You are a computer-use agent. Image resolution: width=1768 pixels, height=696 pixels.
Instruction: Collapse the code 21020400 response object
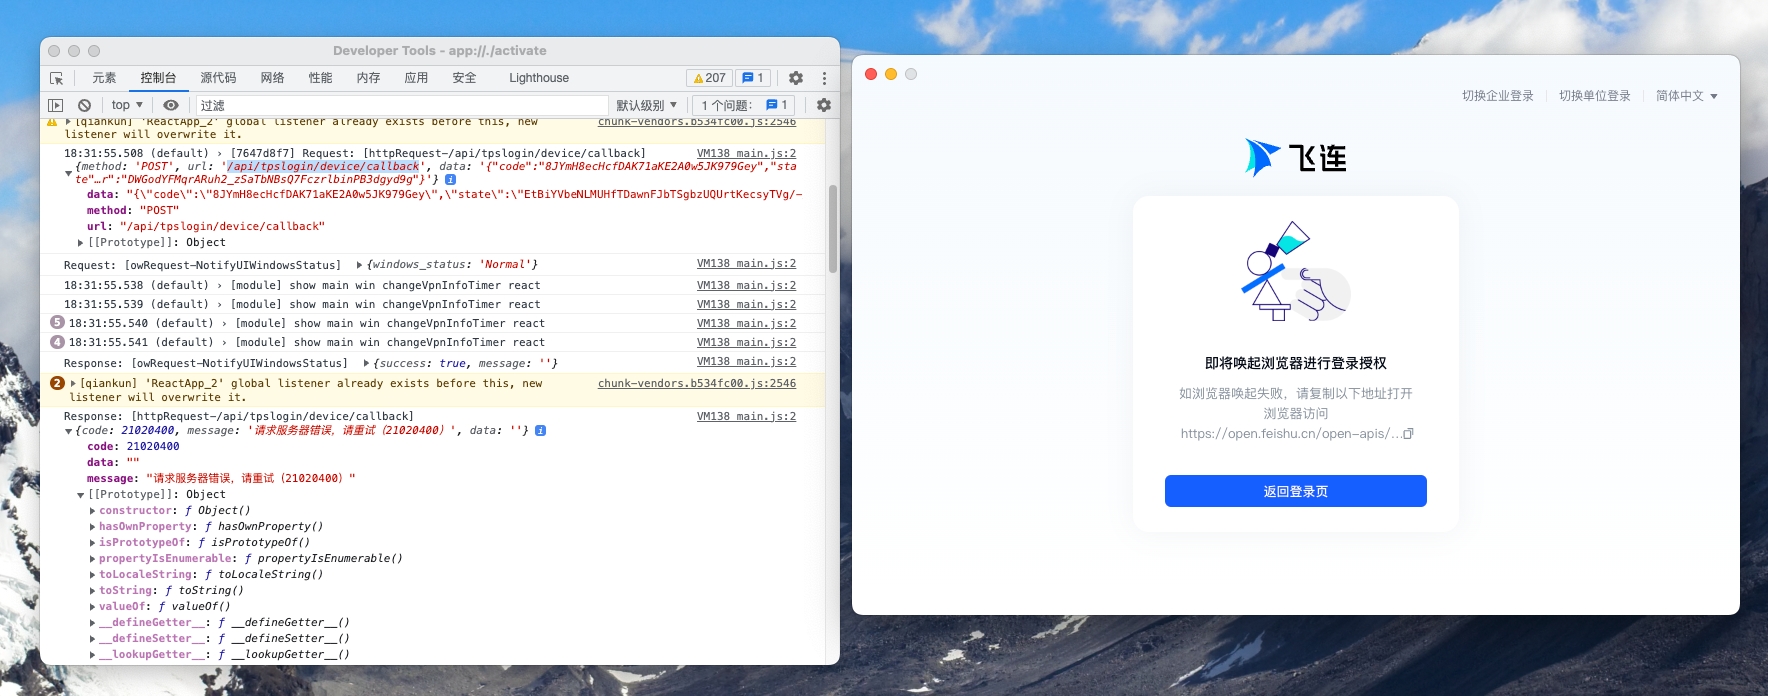[x=68, y=431]
